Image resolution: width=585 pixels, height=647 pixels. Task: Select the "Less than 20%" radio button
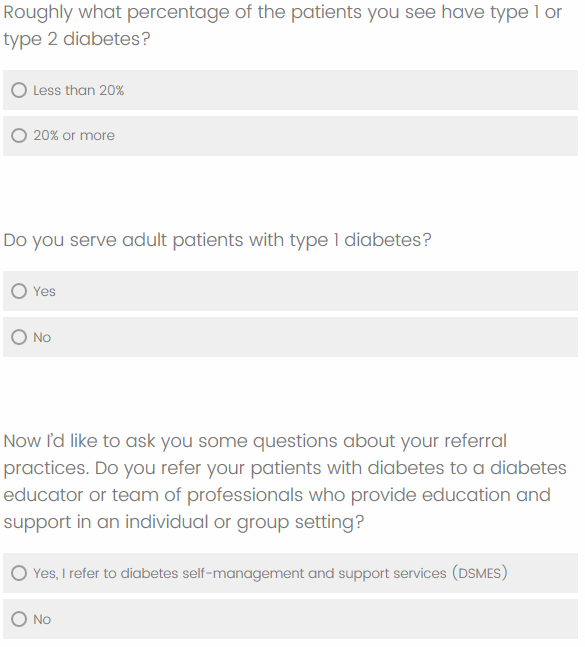pyautogui.click(x=19, y=90)
